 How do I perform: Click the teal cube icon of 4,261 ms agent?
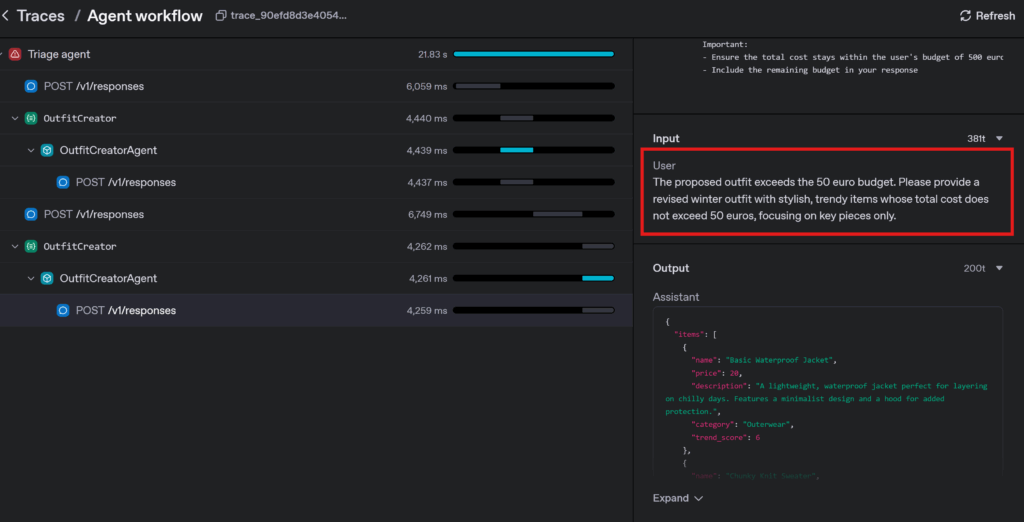[x=47, y=278]
